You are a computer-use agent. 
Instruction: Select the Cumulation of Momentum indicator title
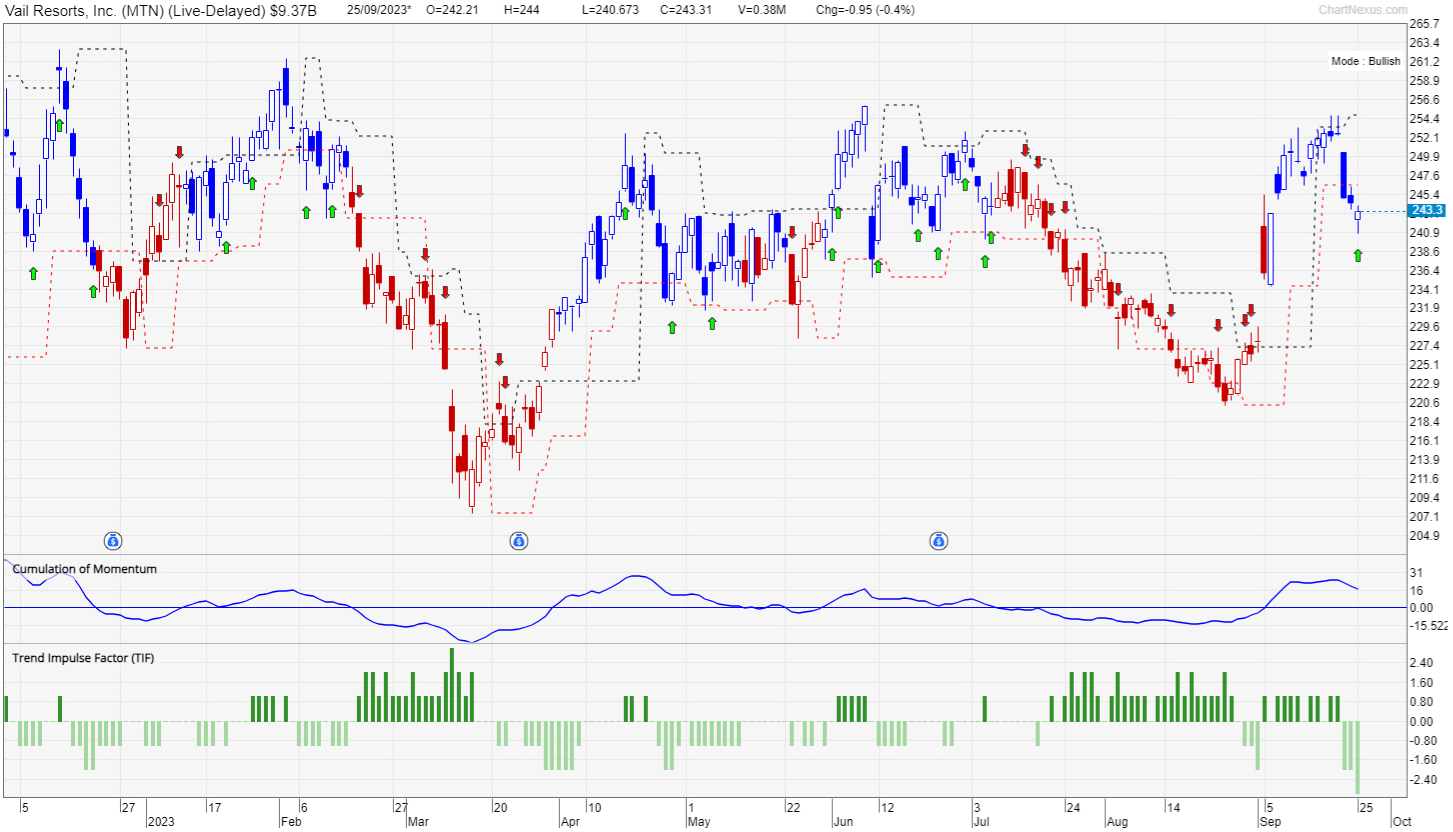click(x=84, y=569)
